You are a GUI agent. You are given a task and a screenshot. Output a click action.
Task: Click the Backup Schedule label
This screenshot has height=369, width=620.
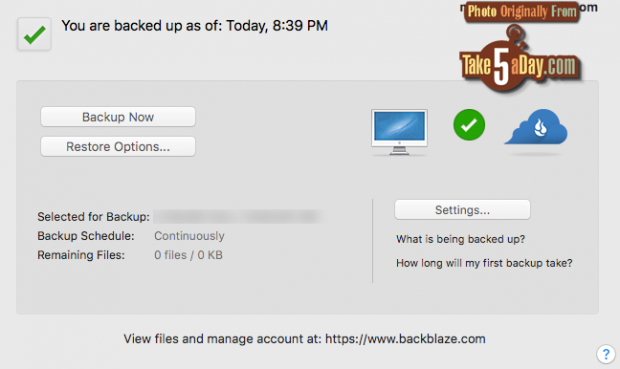click(x=86, y=236)
